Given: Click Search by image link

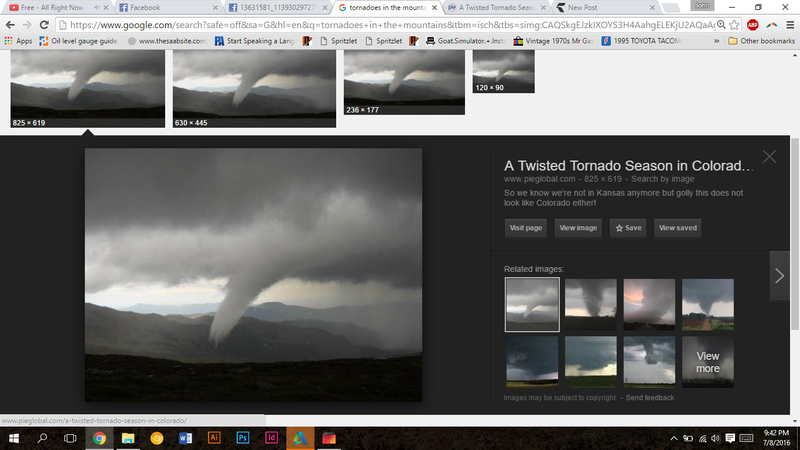Looking at the screenshot, I should pos(663,179).
